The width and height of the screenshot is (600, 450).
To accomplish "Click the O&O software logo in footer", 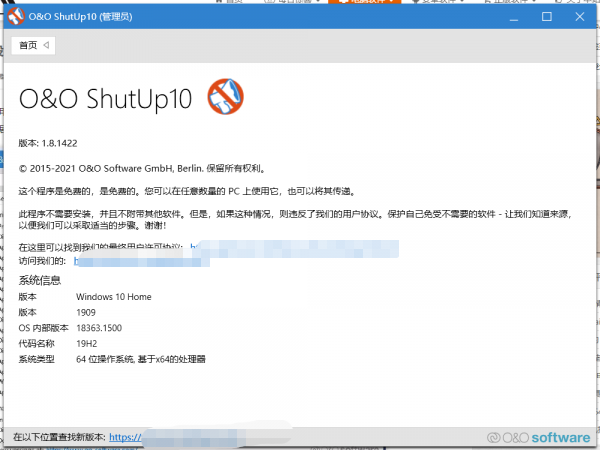I will click(x=539, y=437).
